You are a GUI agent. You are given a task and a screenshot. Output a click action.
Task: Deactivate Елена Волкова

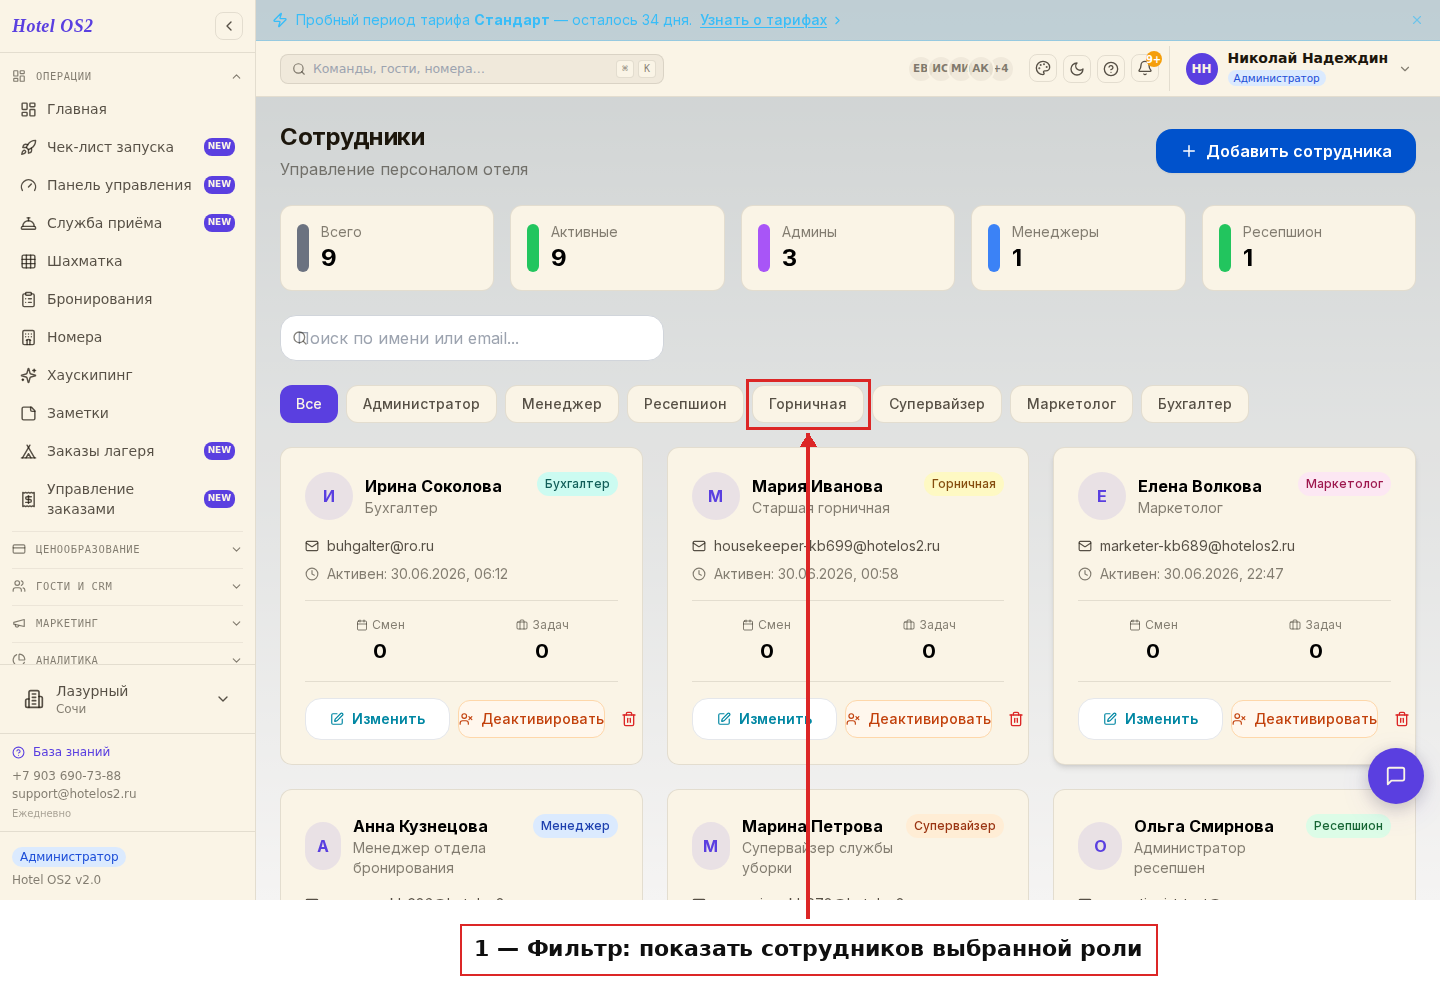[1304, 719]
